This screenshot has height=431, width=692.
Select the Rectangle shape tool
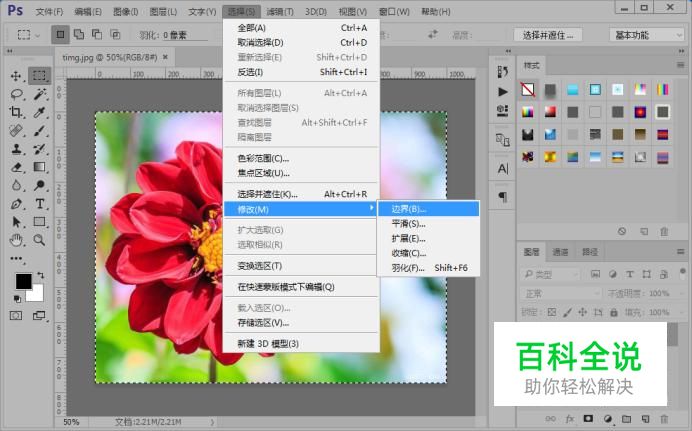click(40, 222)
